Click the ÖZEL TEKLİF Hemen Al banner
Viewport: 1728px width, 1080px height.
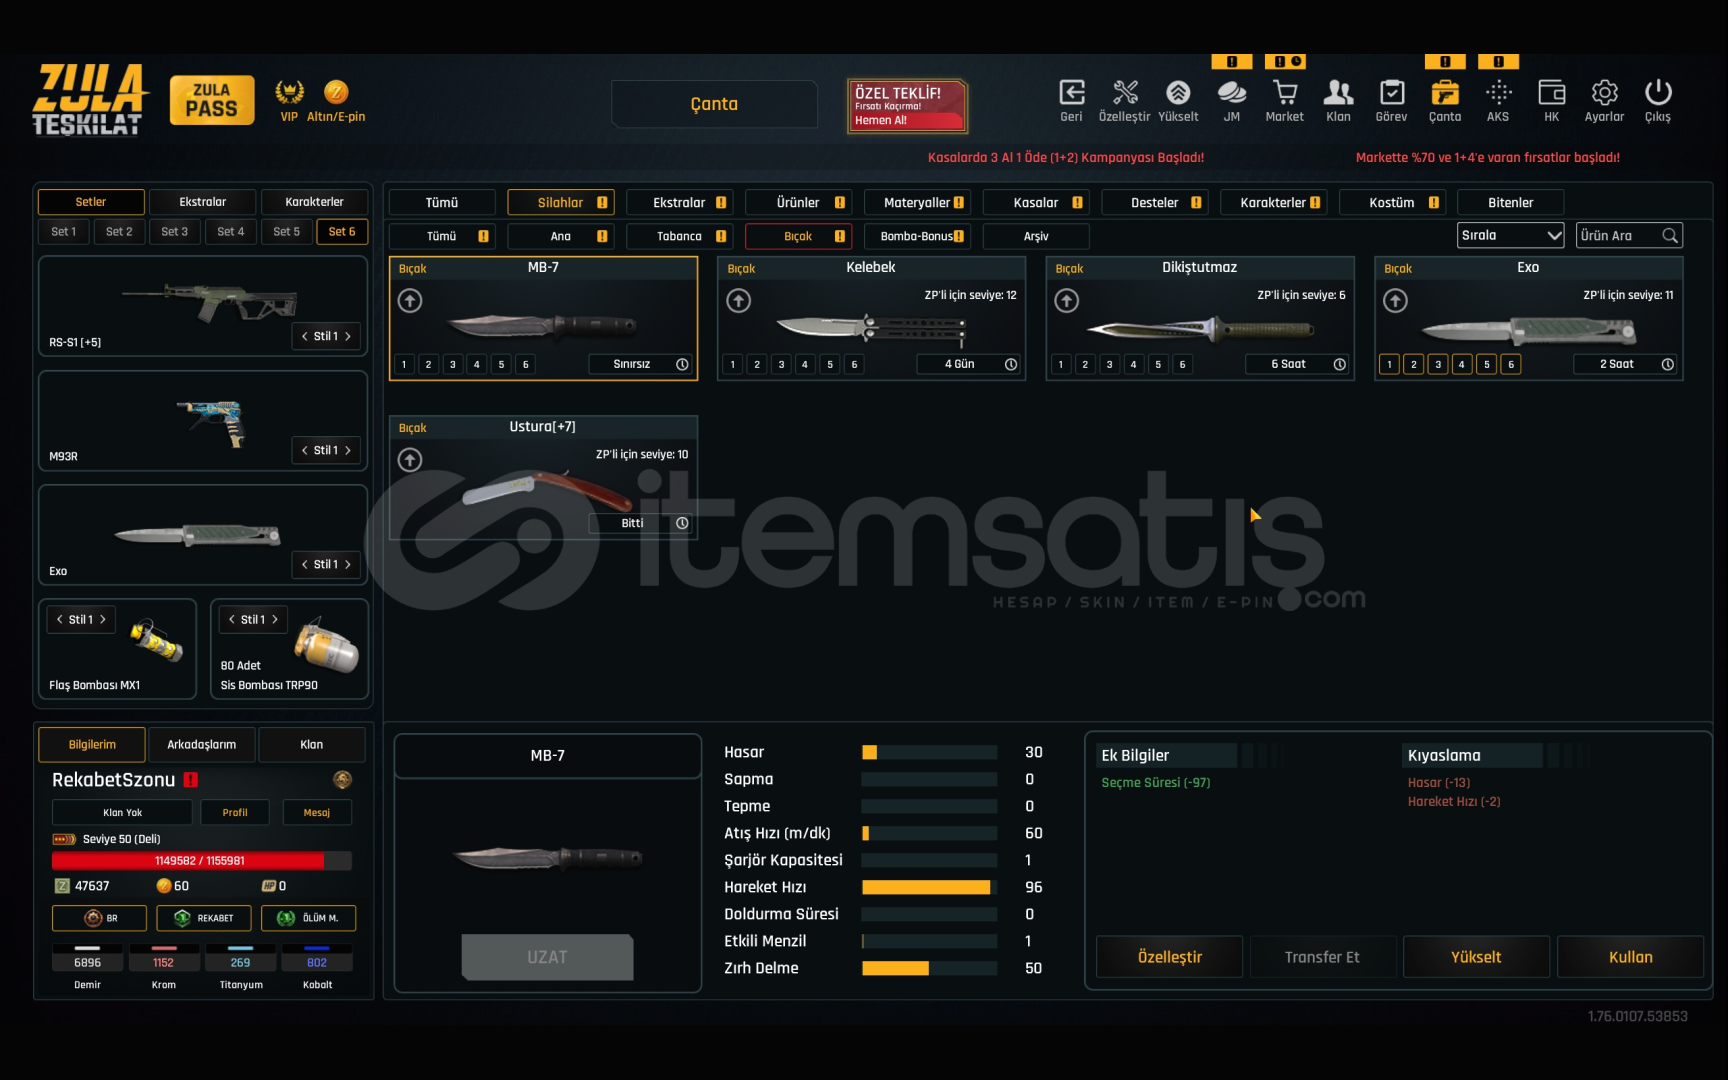coord(907,105)
